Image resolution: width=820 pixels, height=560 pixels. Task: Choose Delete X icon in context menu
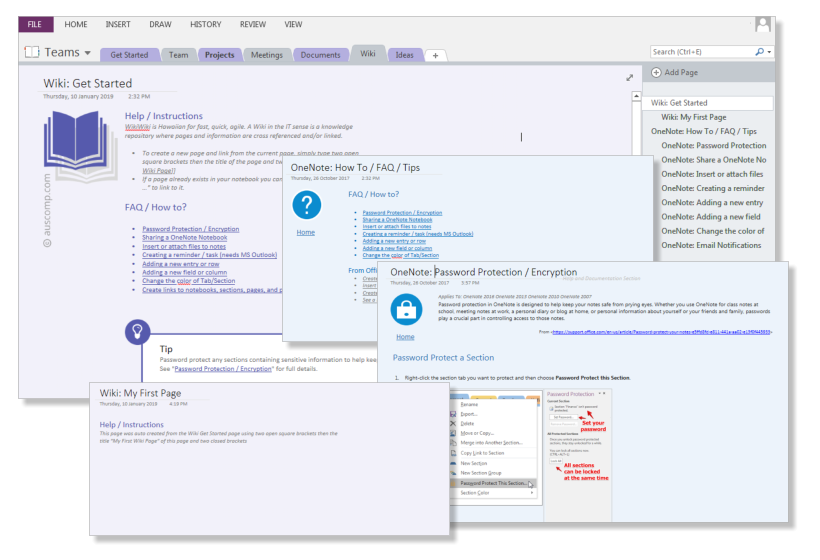453,424
